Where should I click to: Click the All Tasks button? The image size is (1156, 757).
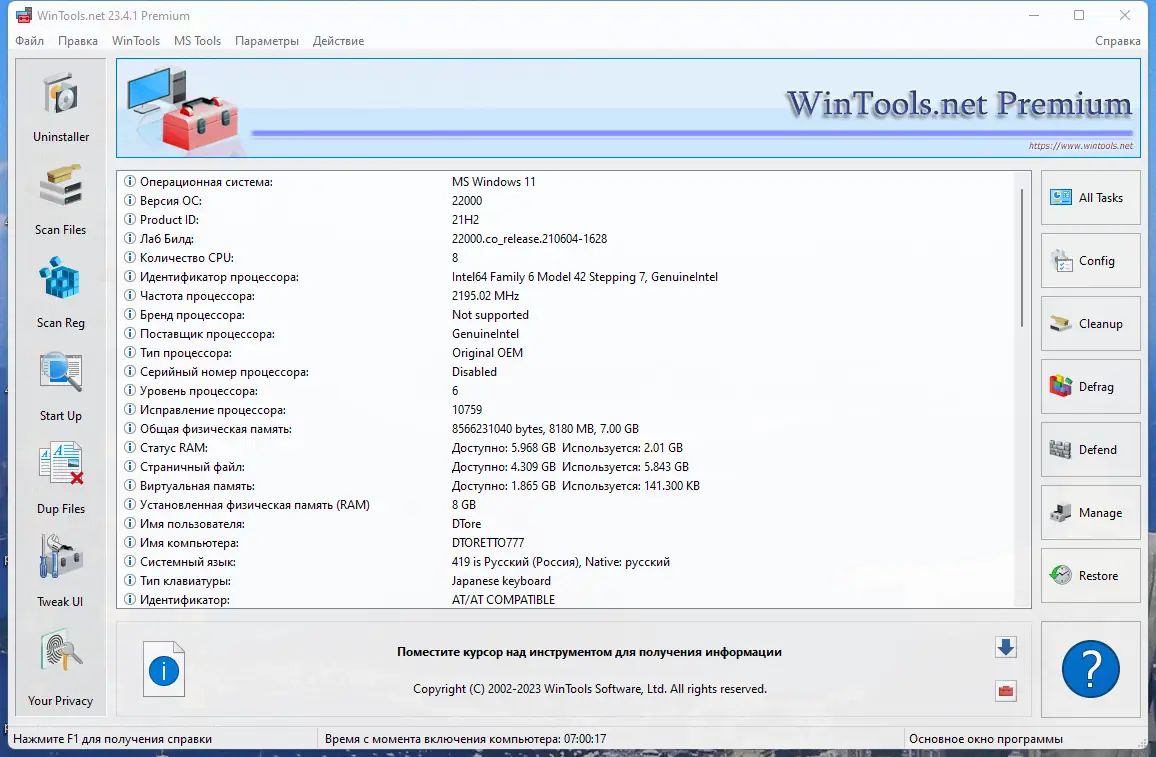click(x=1090, y=198)
